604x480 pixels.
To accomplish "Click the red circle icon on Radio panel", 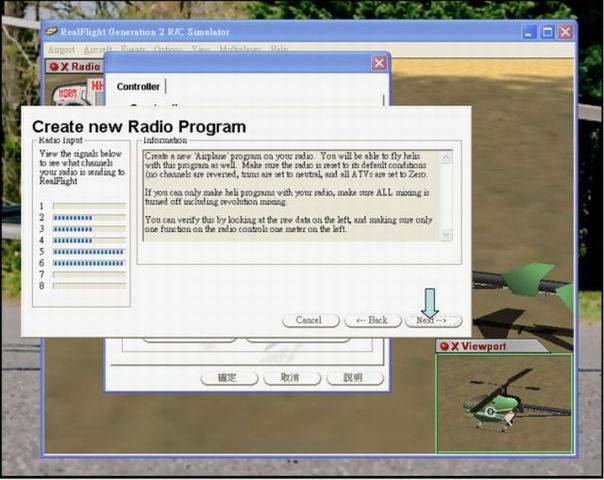I will click(x=54, y=67).
